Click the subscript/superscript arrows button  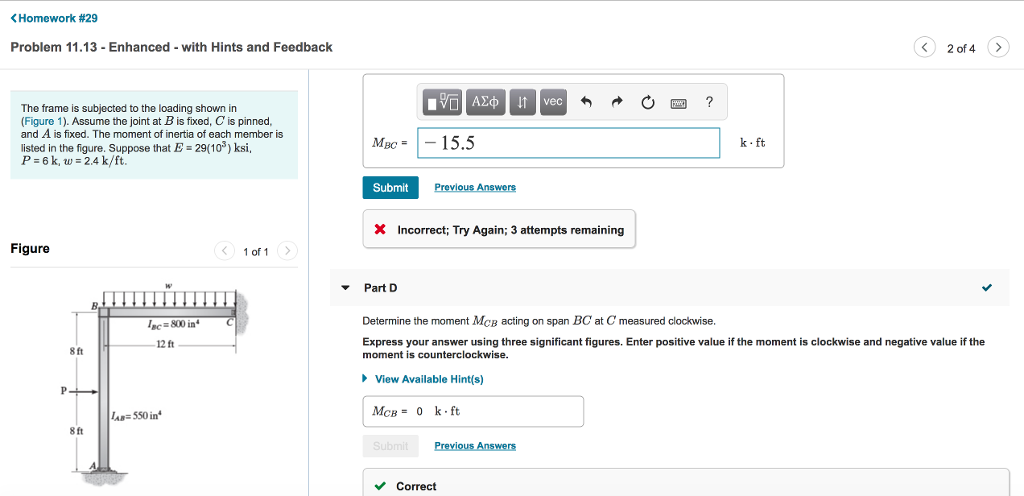coord(522,102)
